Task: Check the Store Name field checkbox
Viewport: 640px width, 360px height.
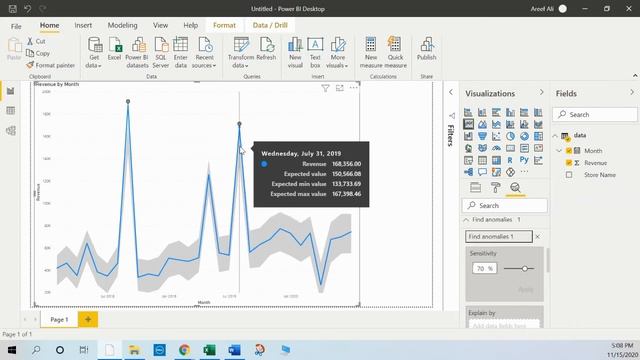Action: 569,175
